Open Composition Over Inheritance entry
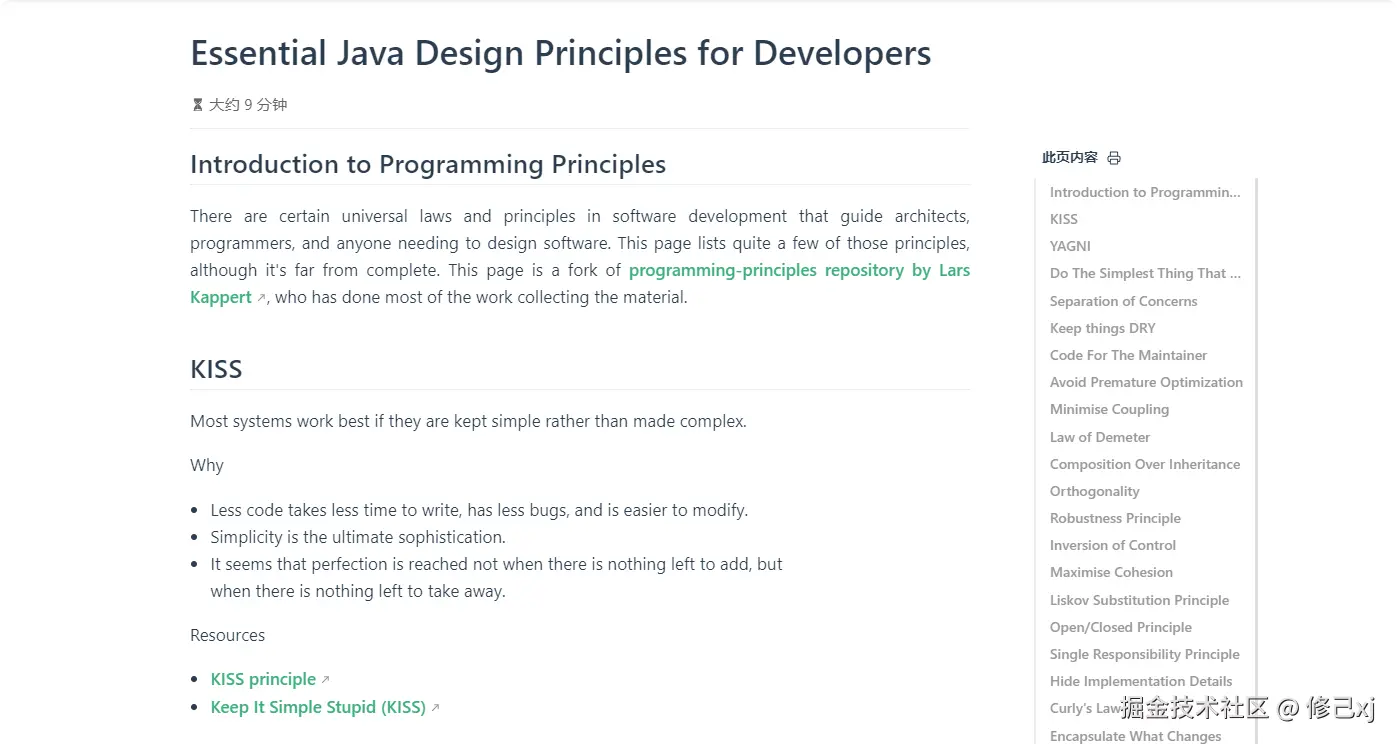Image resolution: width=1397 pixels, height=744 pixels. click(1144, 464)
